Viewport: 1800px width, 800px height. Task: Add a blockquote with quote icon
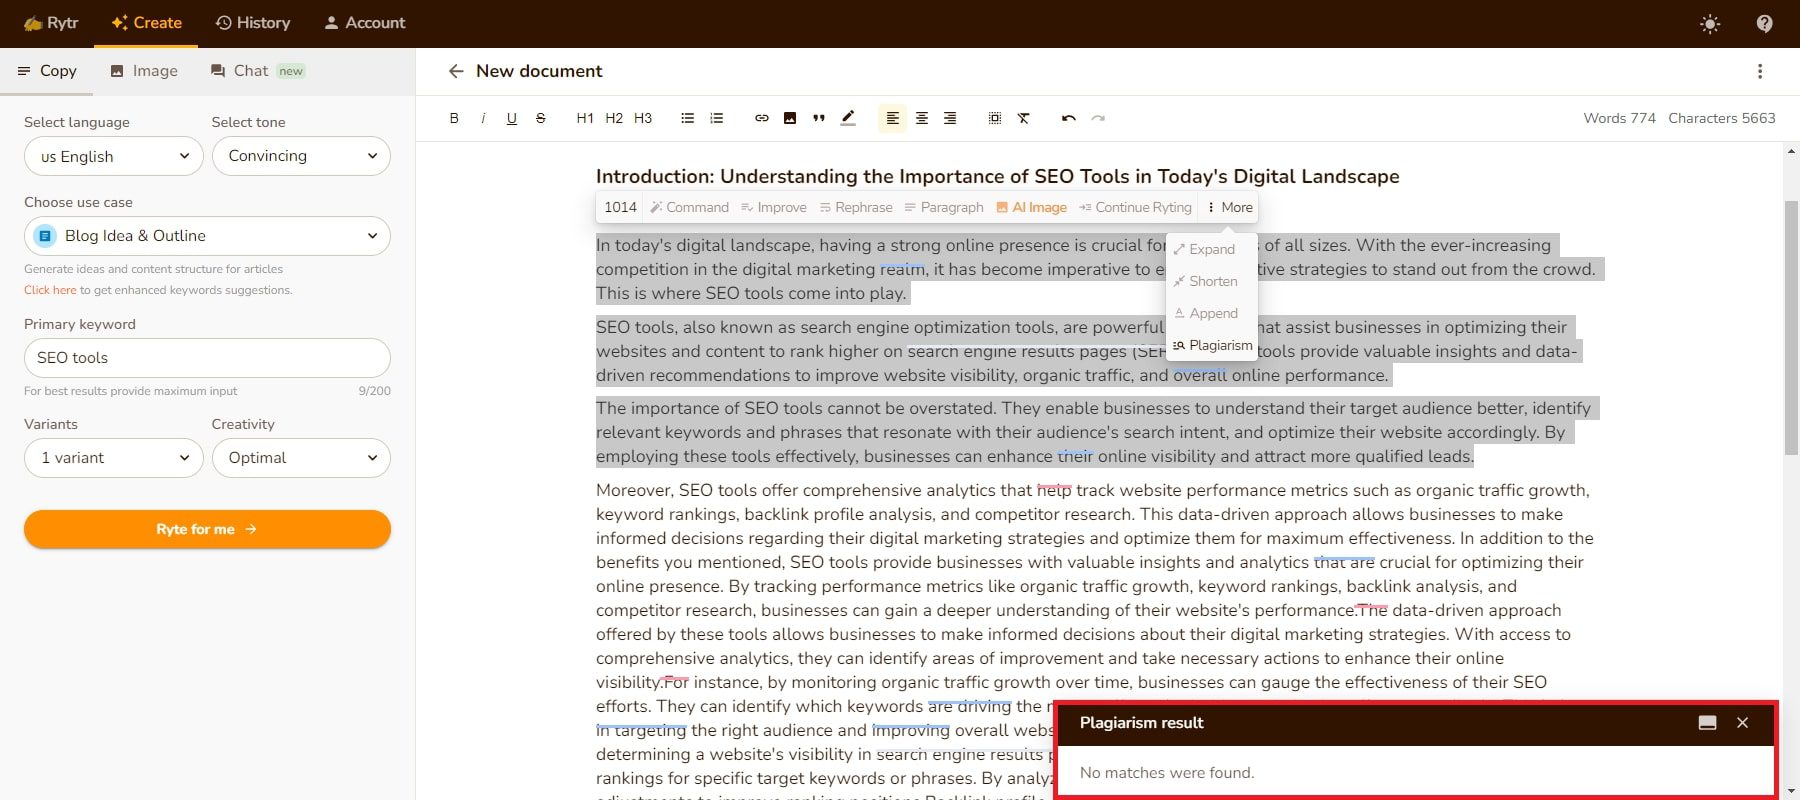[819, 118]
